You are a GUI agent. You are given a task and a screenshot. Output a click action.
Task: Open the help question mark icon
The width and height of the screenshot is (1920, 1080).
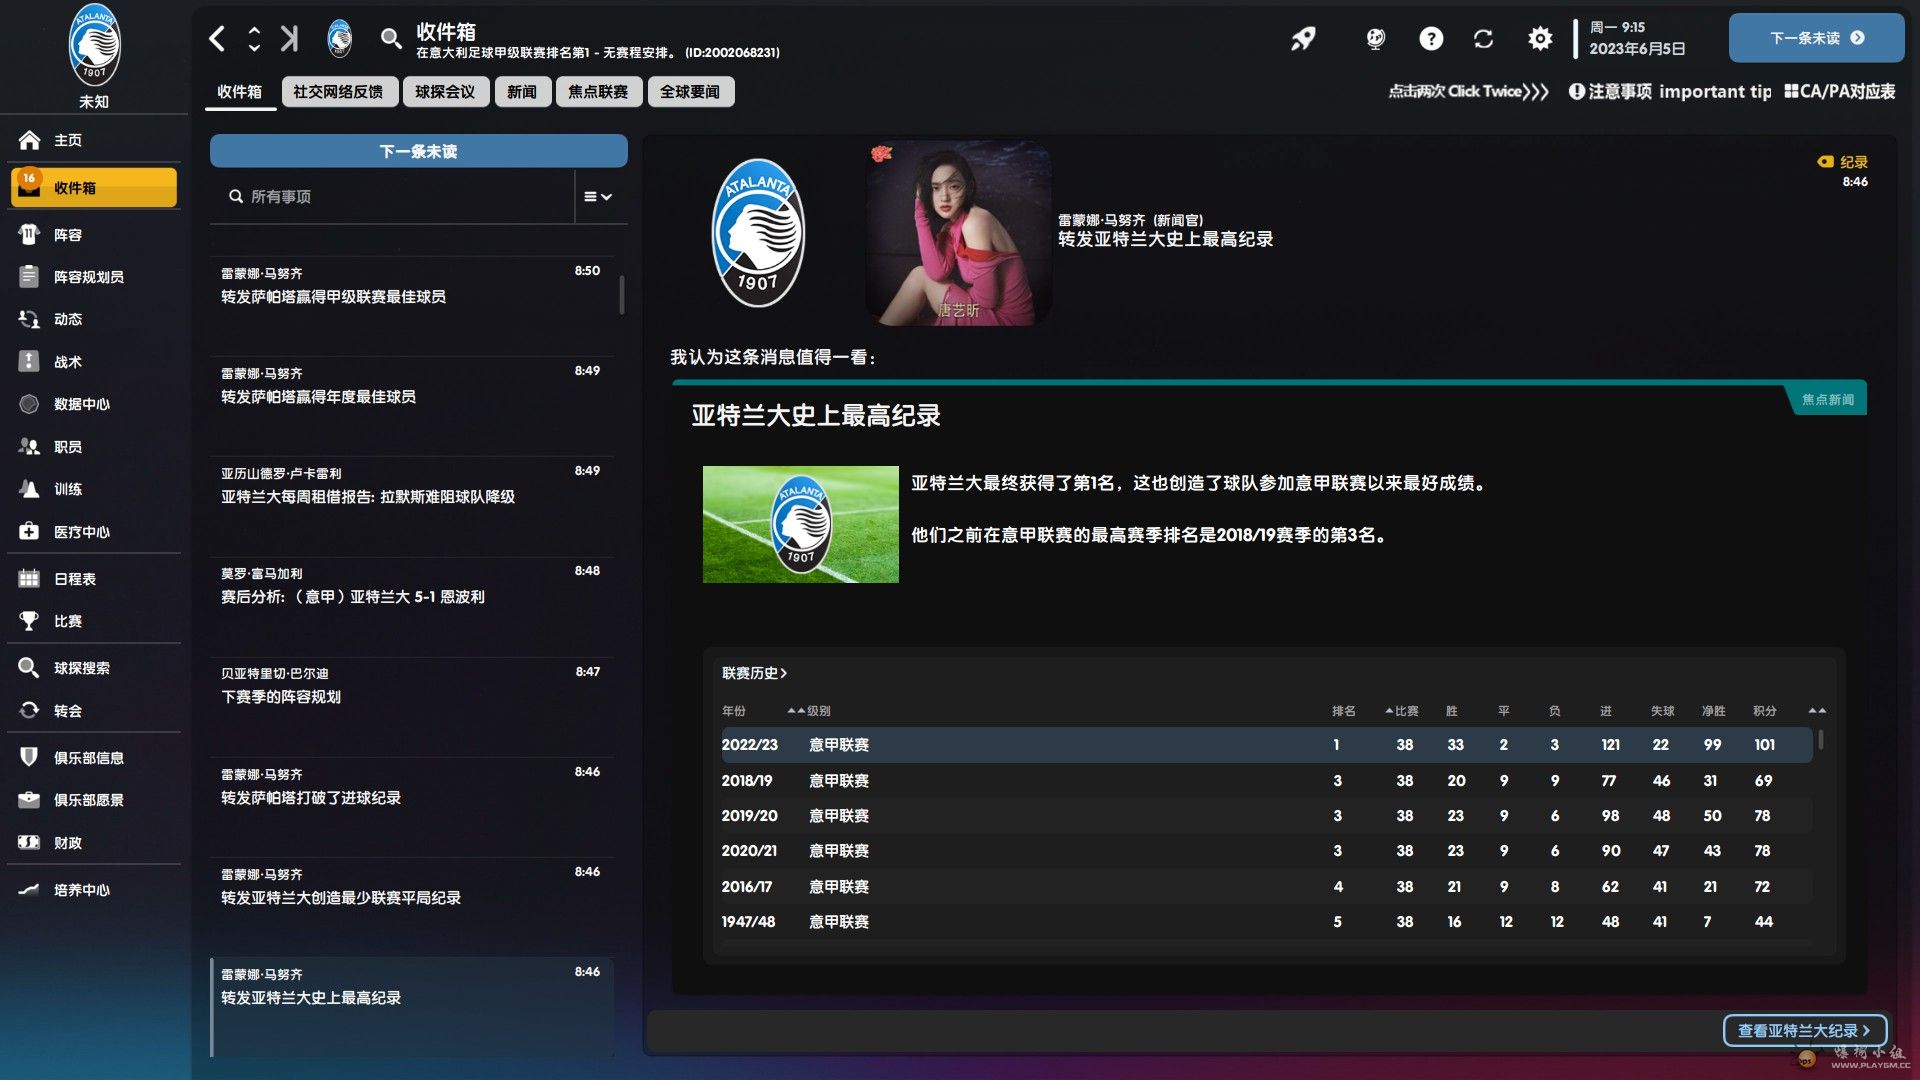click(1431, 39)
